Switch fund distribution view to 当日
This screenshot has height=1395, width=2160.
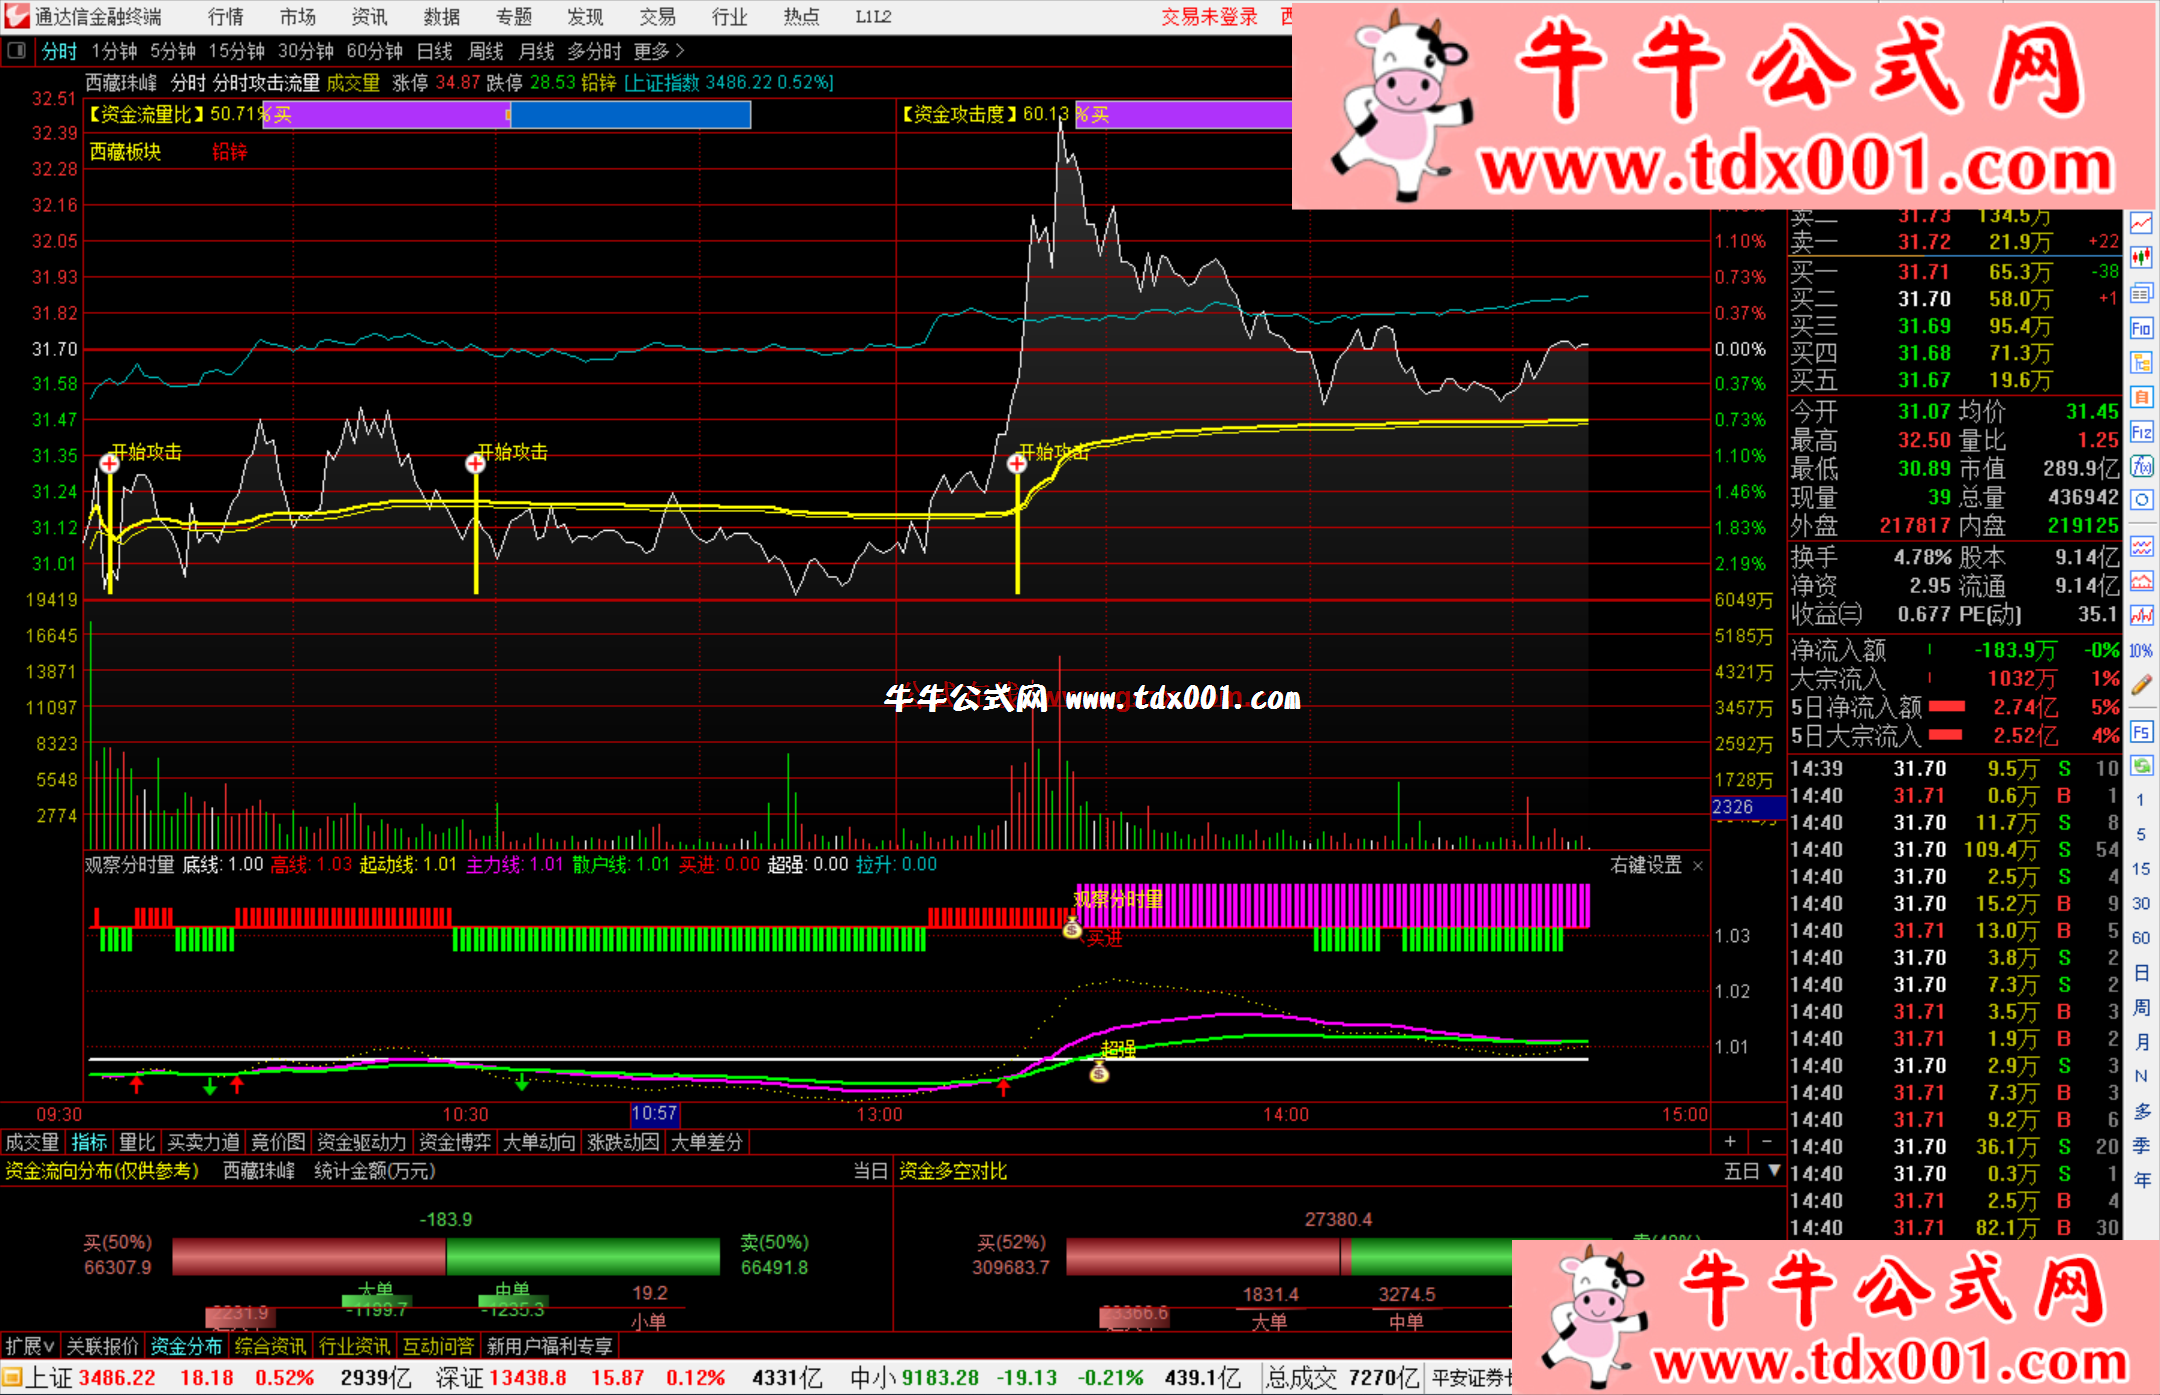(x=869, y=1171)
